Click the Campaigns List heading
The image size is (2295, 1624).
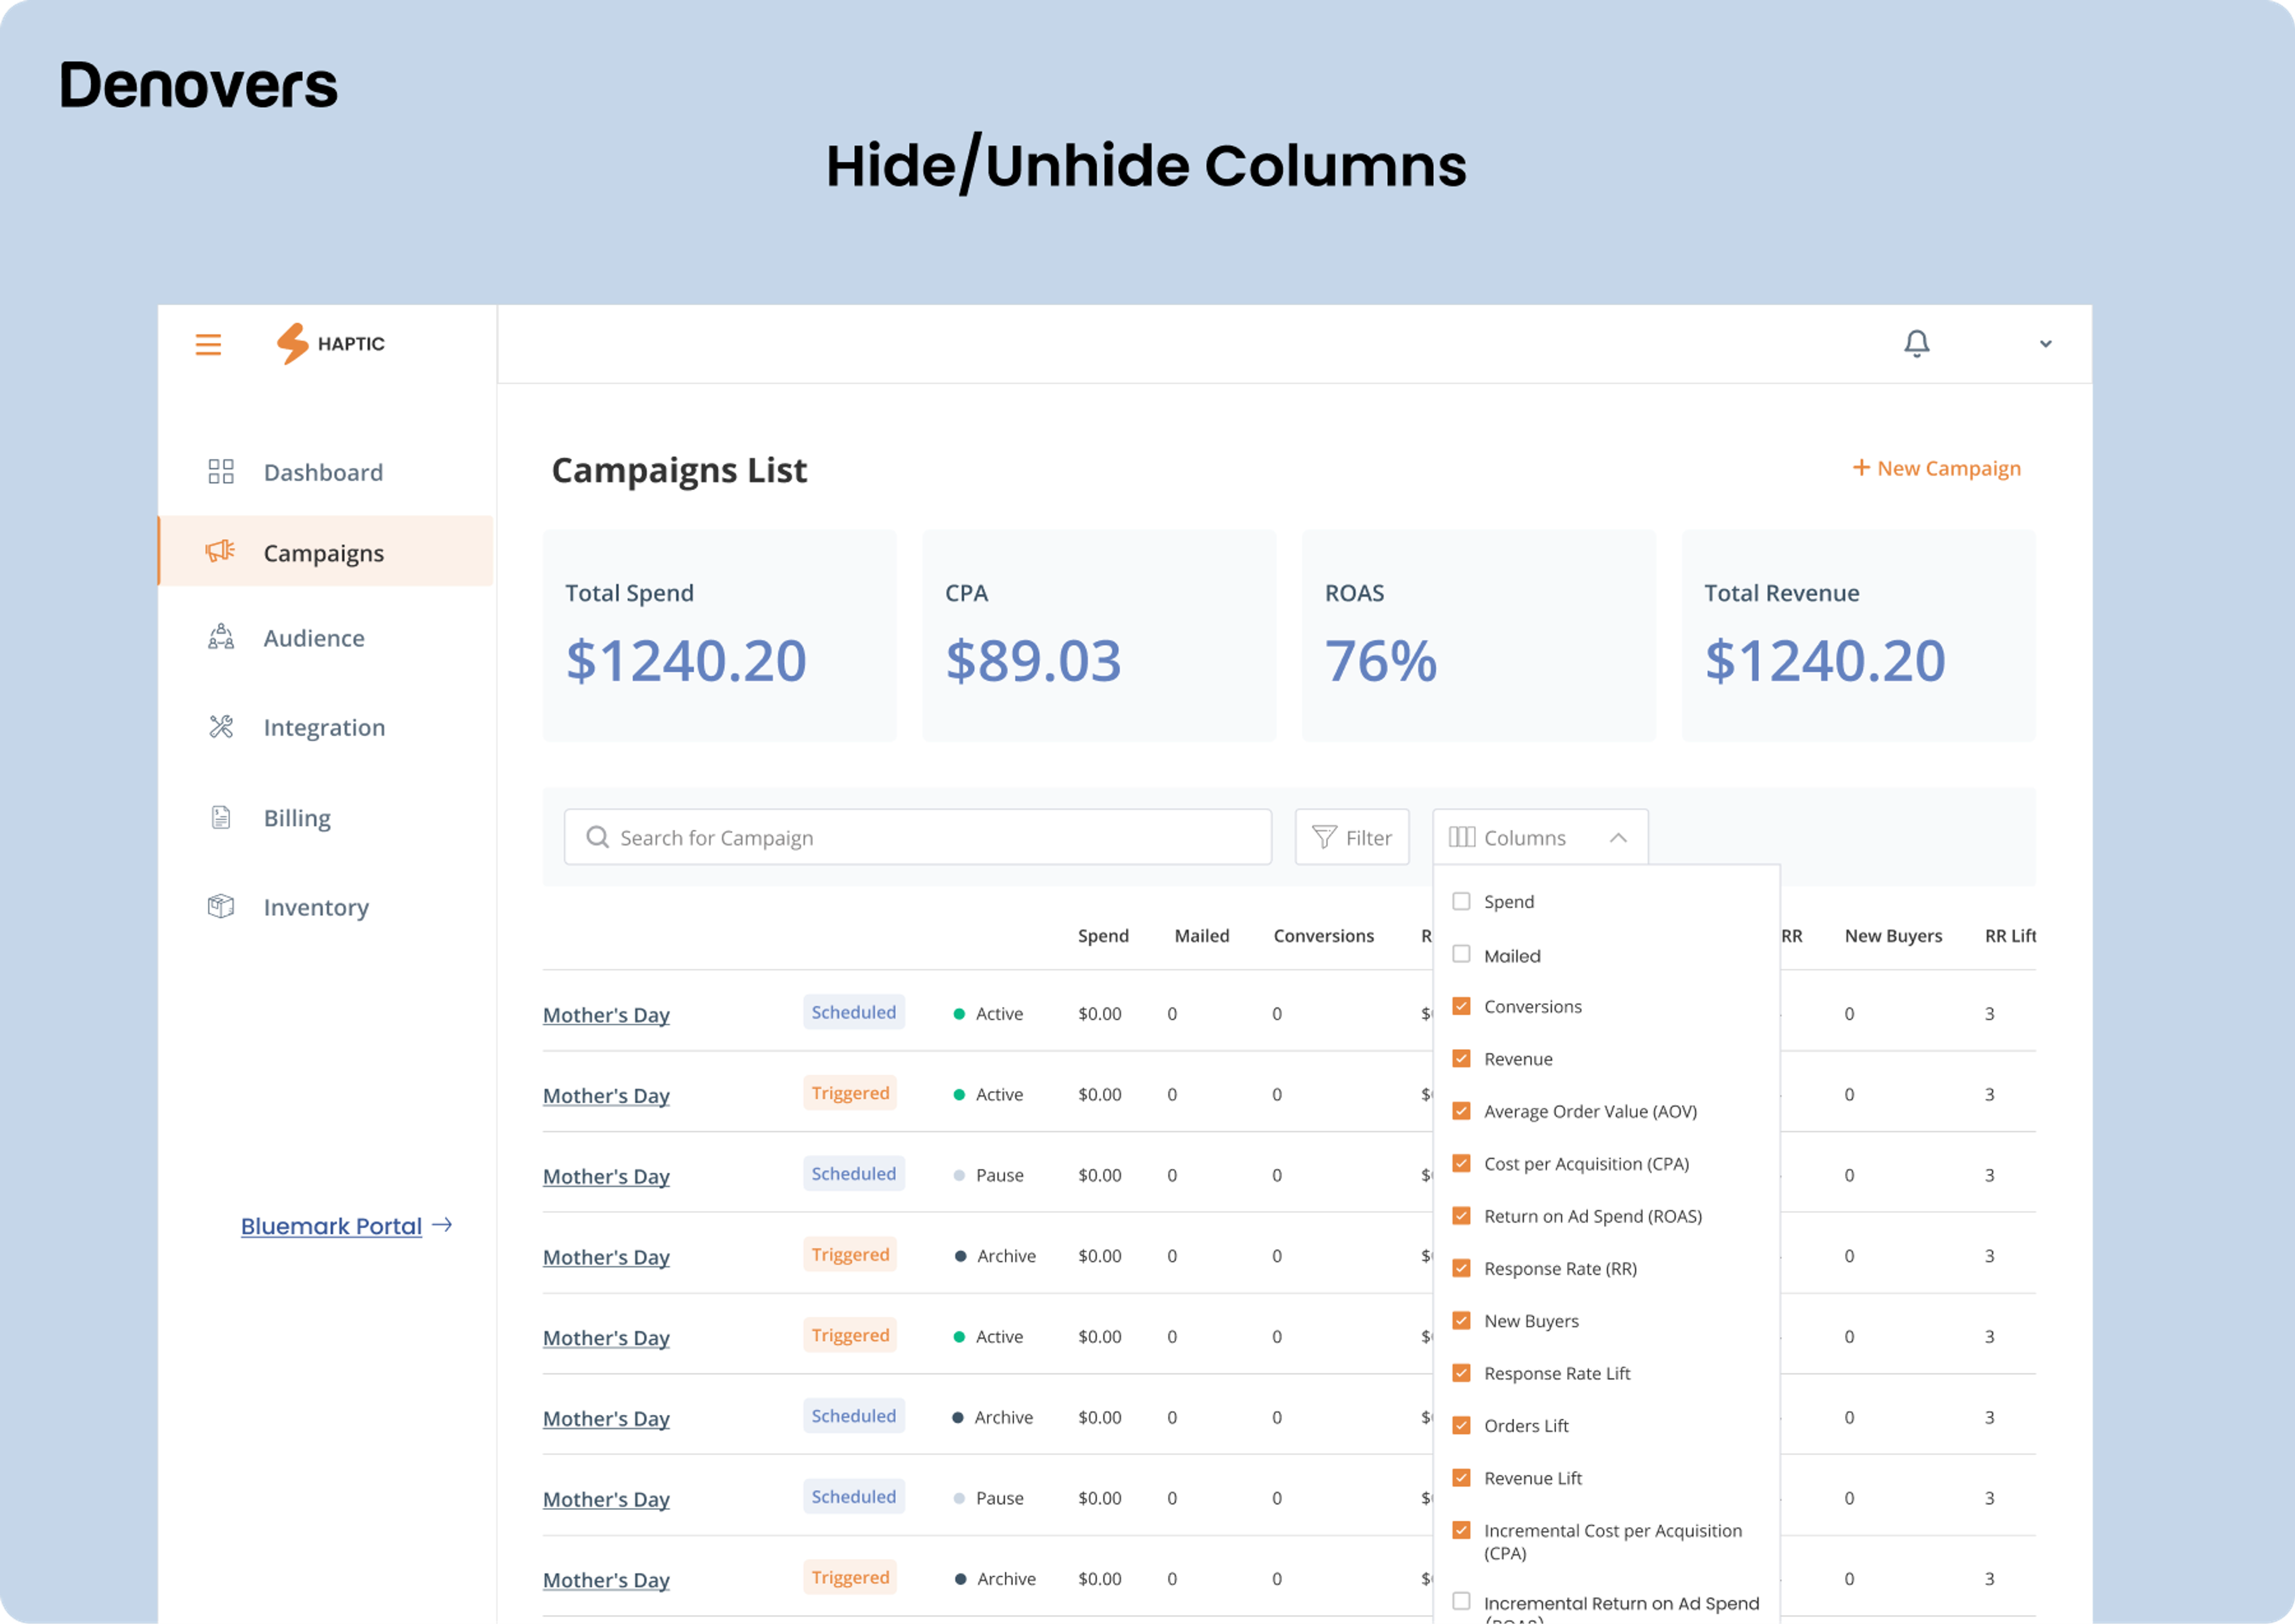pos(679,470)
